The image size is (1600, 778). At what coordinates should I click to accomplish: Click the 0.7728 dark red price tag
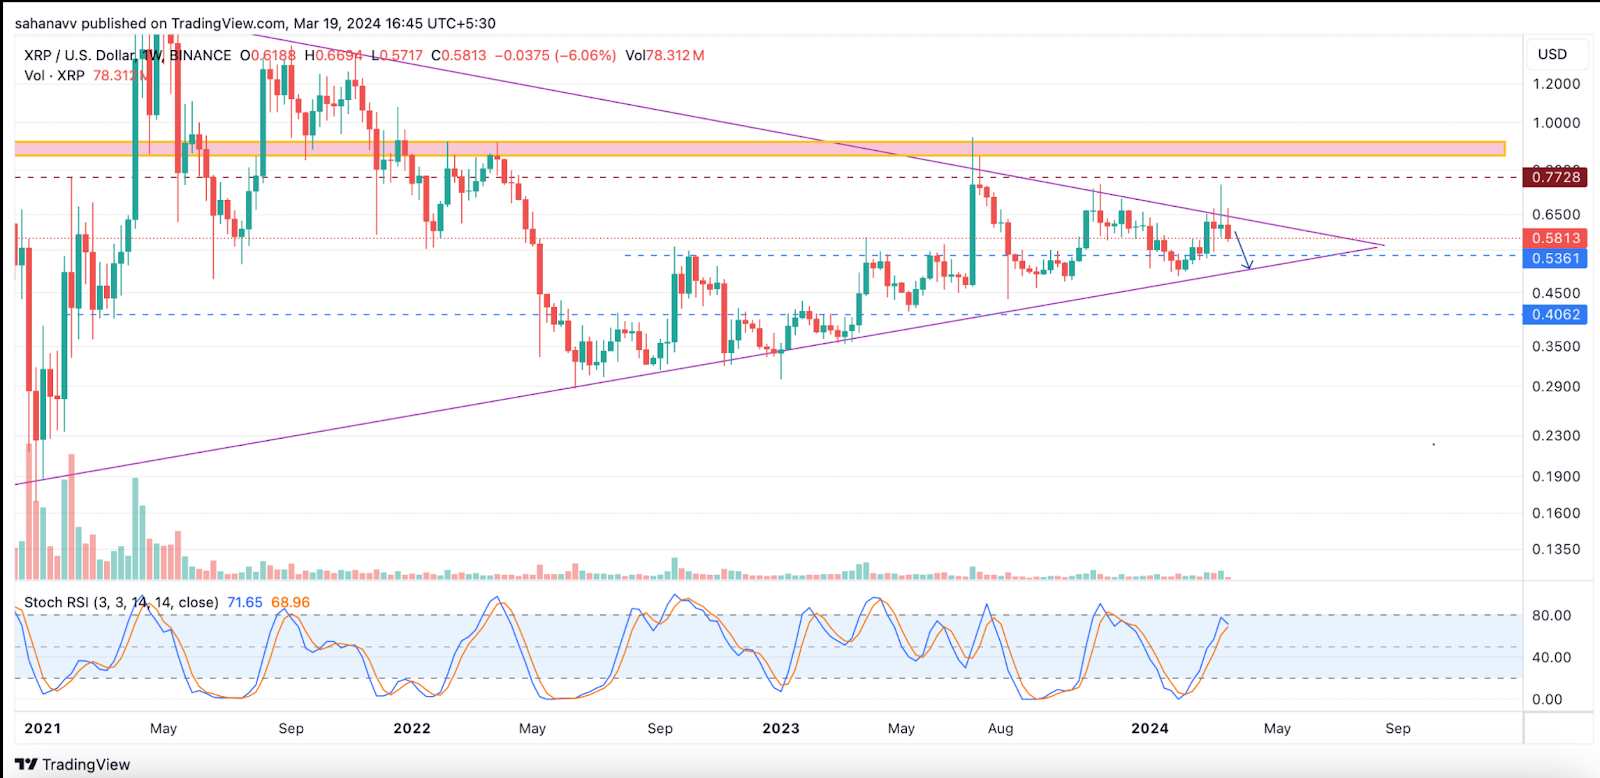pos(1556,177)
